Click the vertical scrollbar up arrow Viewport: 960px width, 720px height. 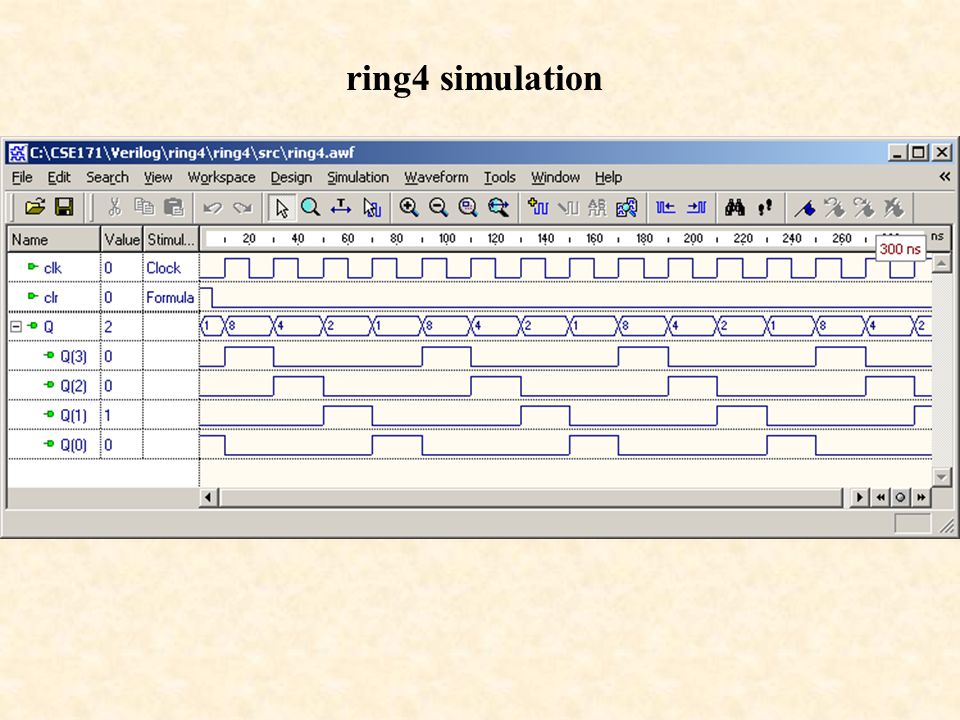pyautogui.click(x=941, y=263)
